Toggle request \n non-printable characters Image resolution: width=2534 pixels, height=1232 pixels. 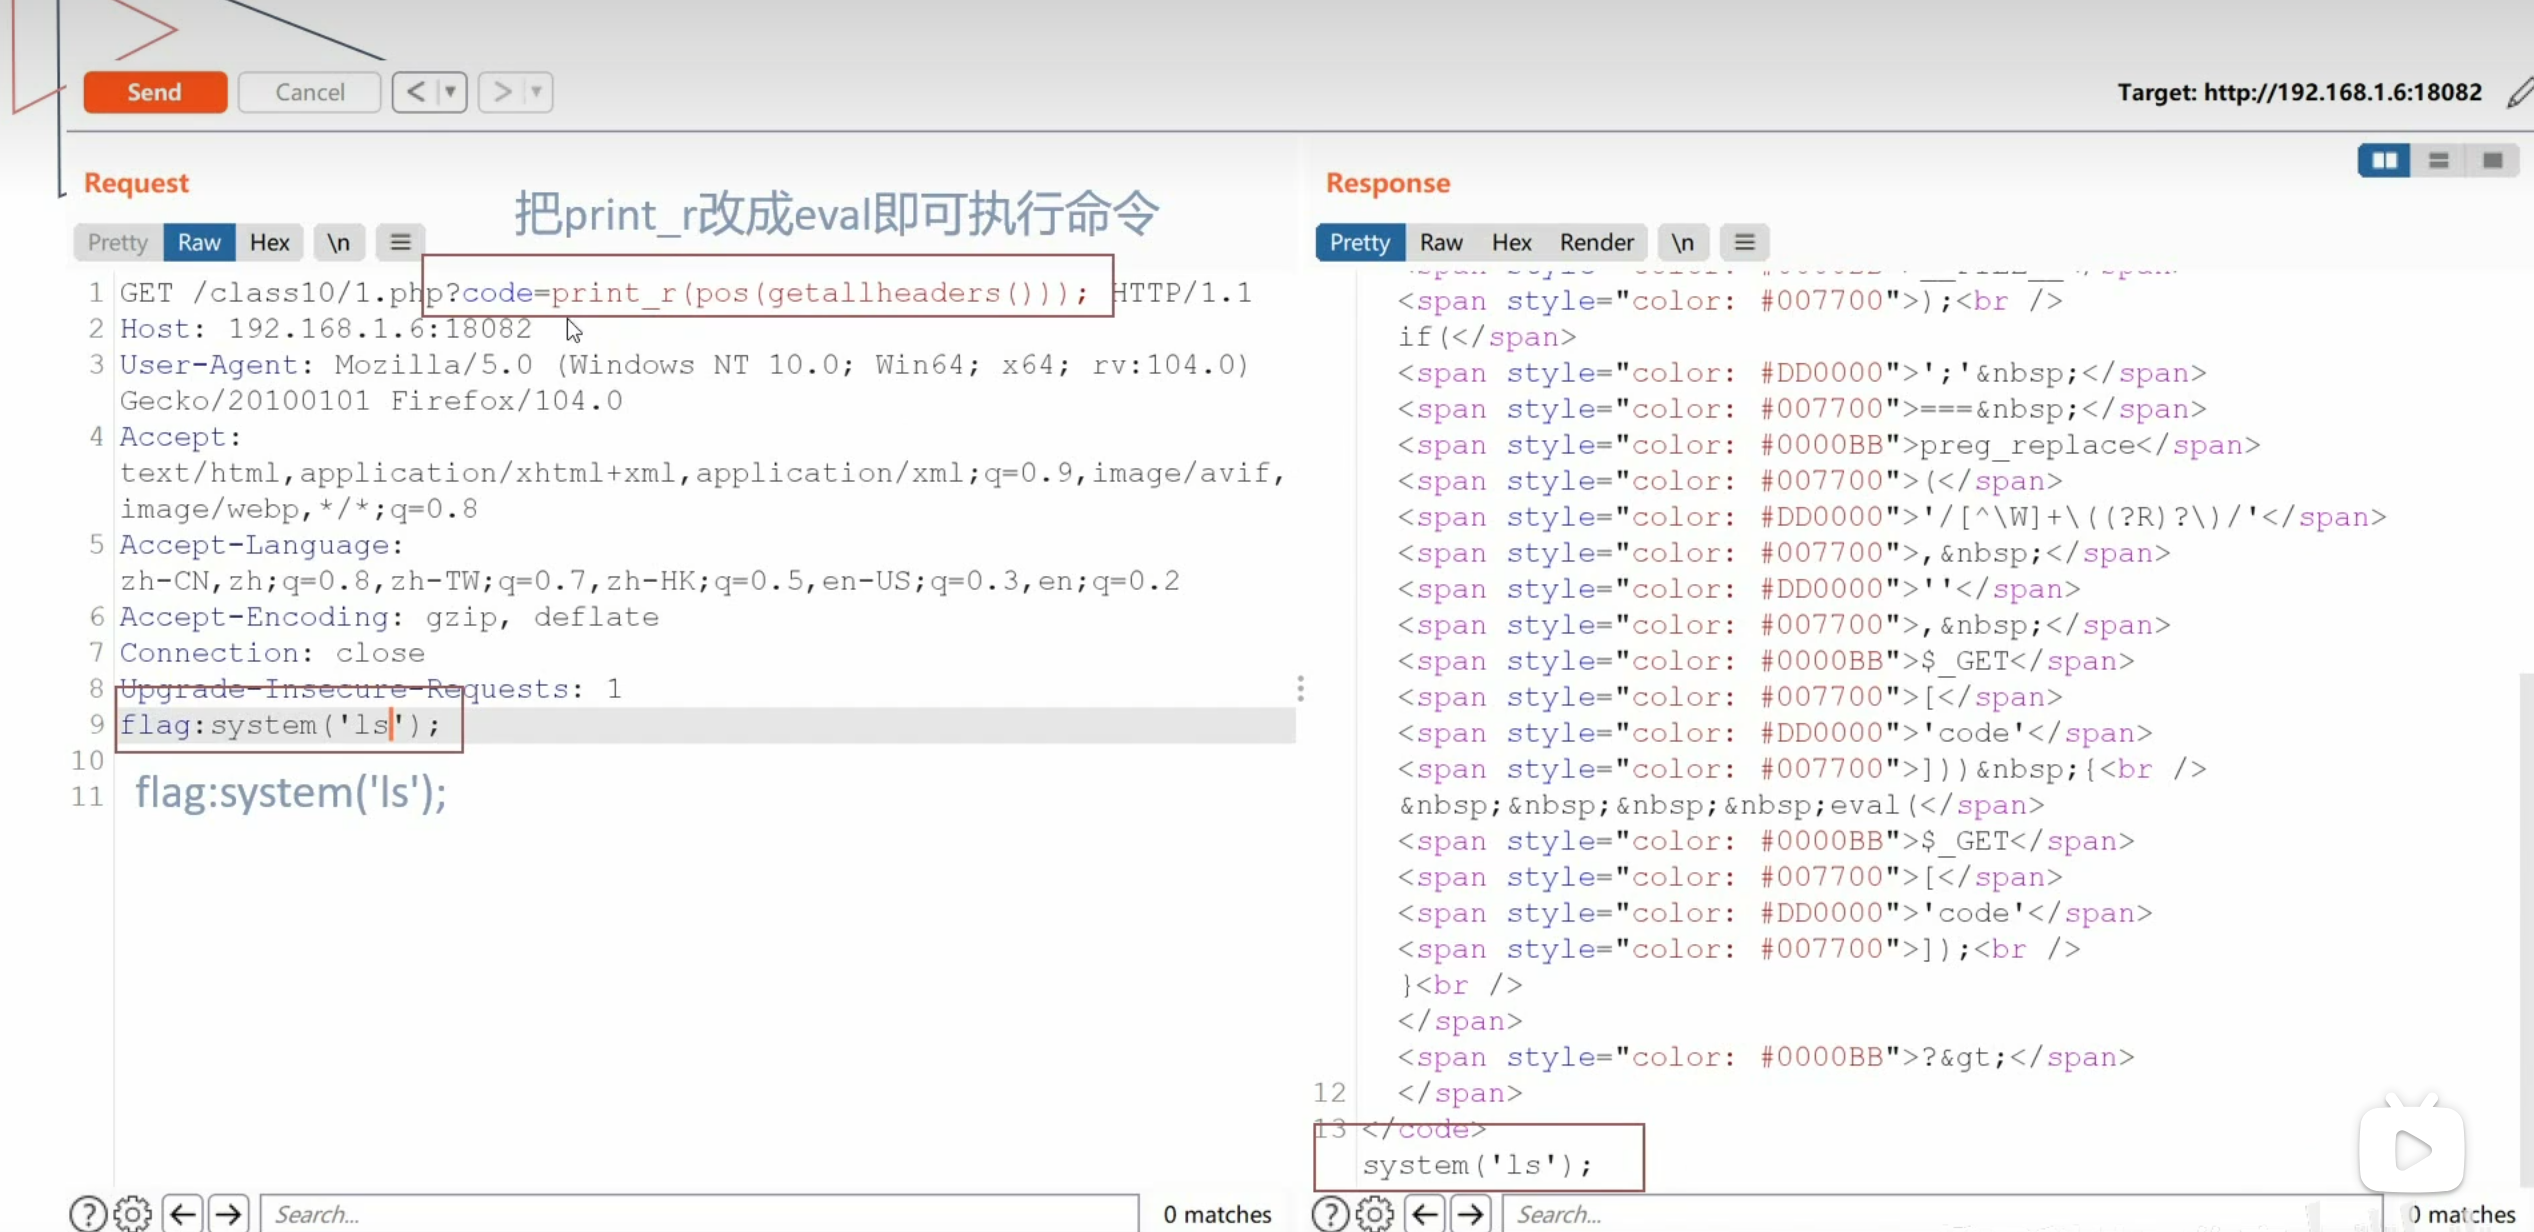(338, 242)
